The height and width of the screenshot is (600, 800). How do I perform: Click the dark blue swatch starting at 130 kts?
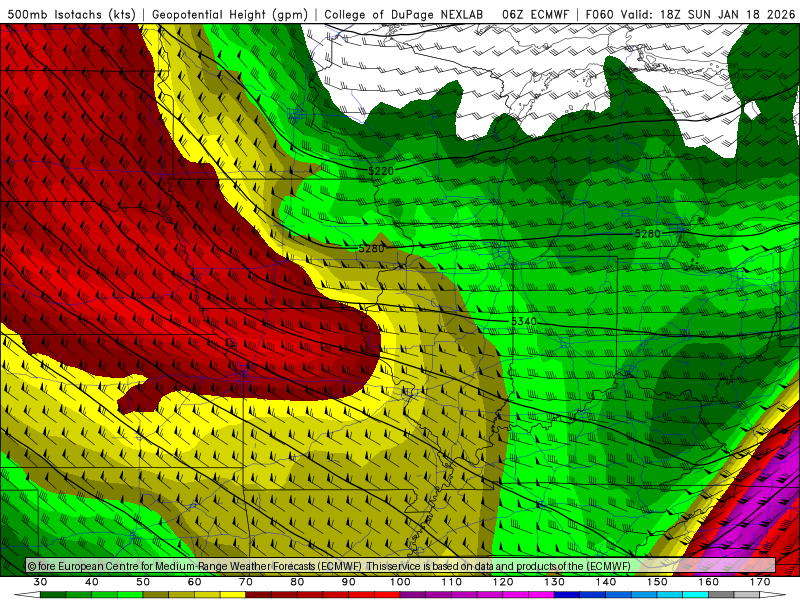pyautogui.click(x=567, y=595)
